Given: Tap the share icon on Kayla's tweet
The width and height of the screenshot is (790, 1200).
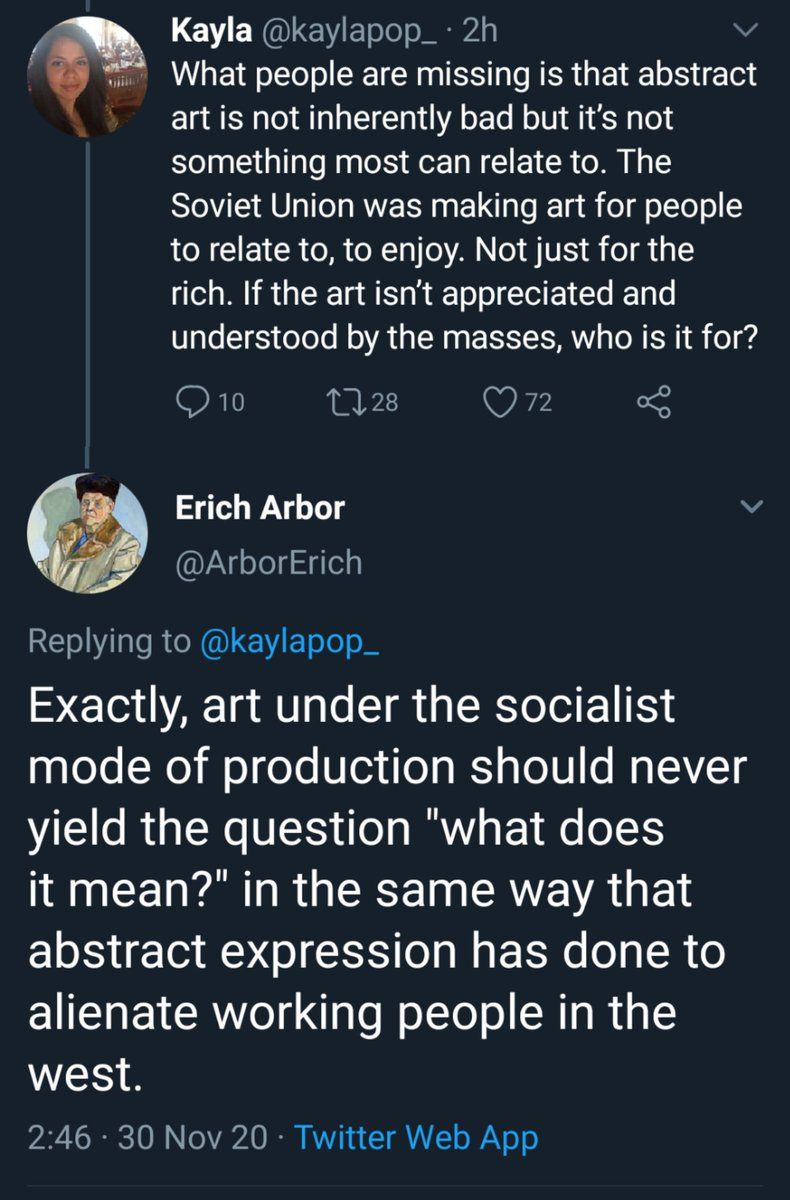Looking at the screenshot, I should point(652,402).
